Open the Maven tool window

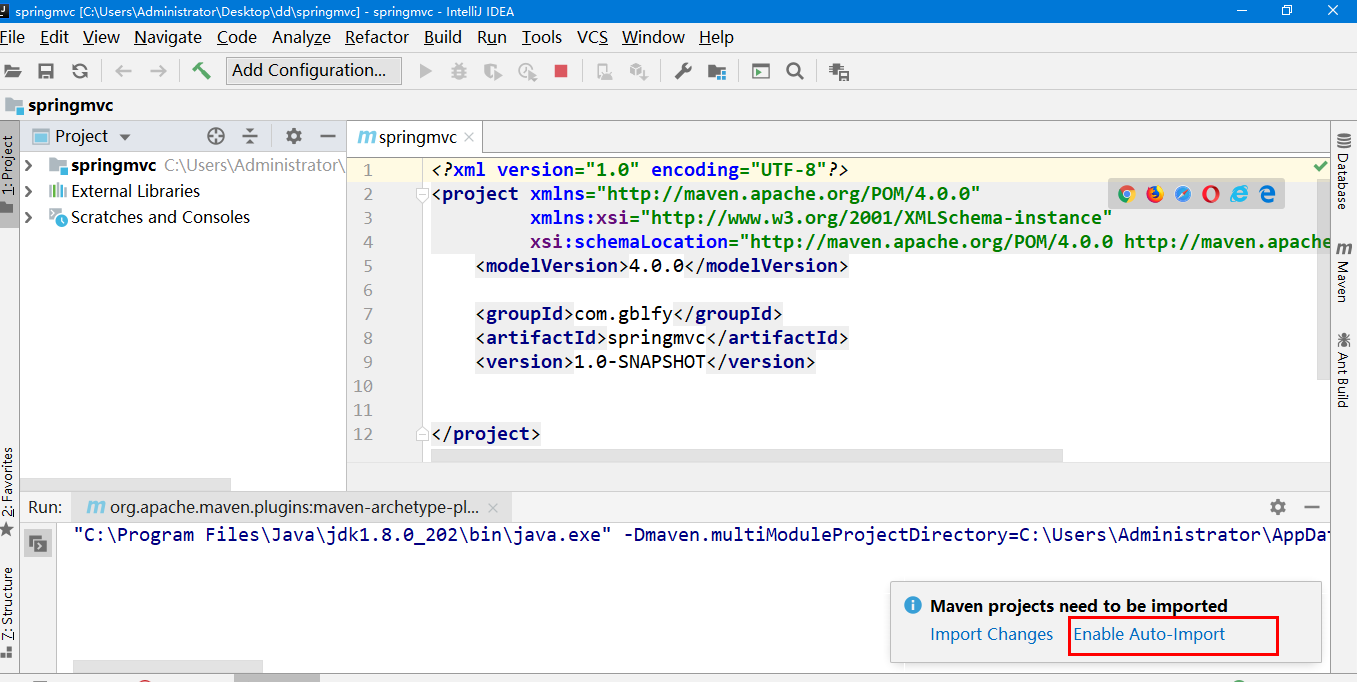click(1343, 272)
